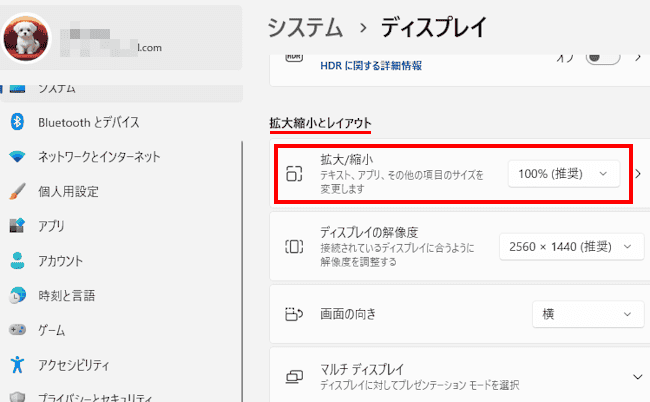
Task: Click the sidebar vertical scrollbar
Action: tap(242, 271)
